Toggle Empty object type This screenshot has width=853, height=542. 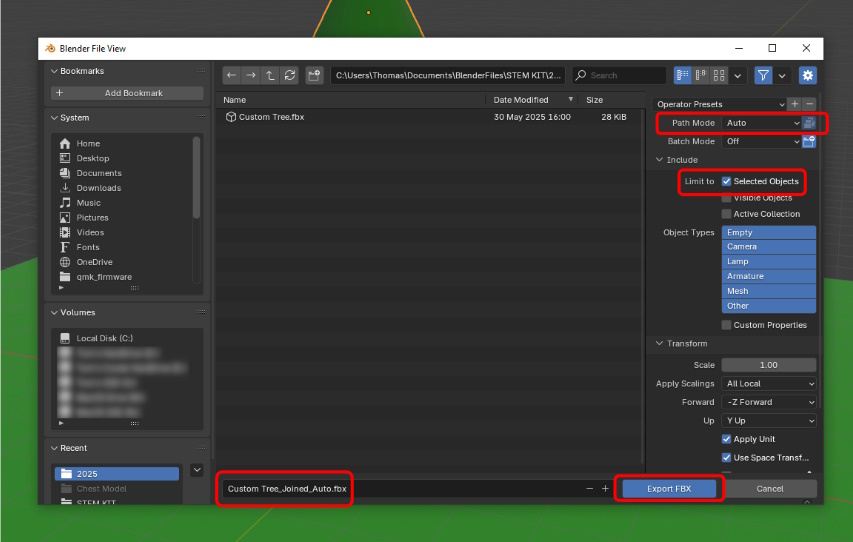click(x=769, y=232)
